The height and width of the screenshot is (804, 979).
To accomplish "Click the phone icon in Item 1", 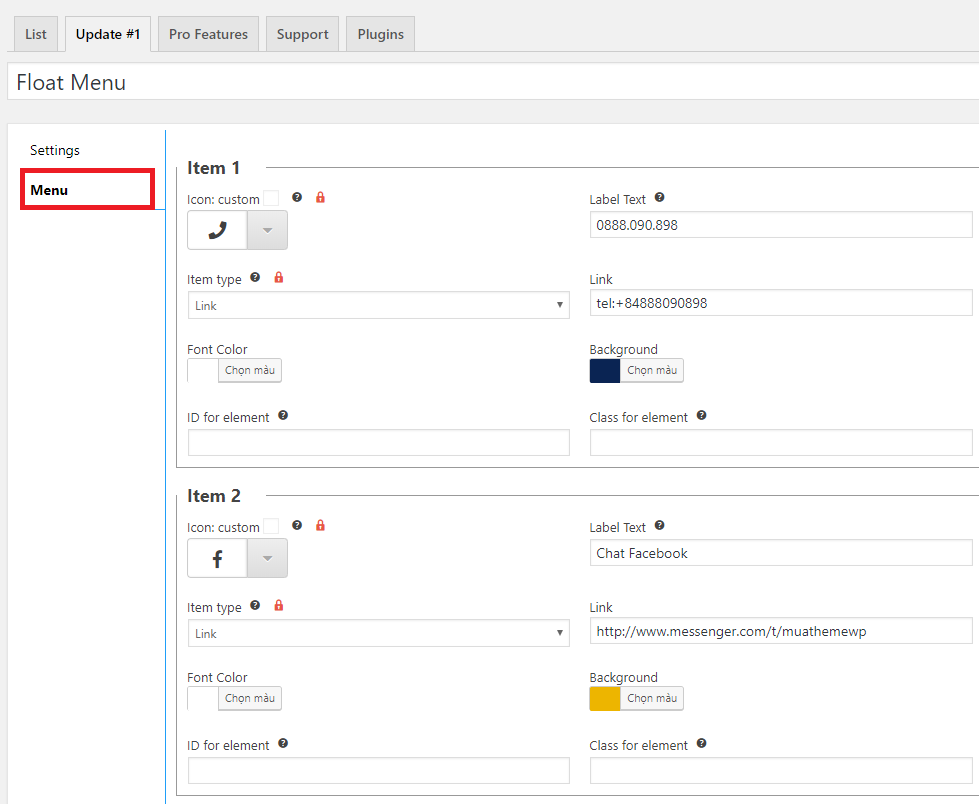I will tap(217, 230).
